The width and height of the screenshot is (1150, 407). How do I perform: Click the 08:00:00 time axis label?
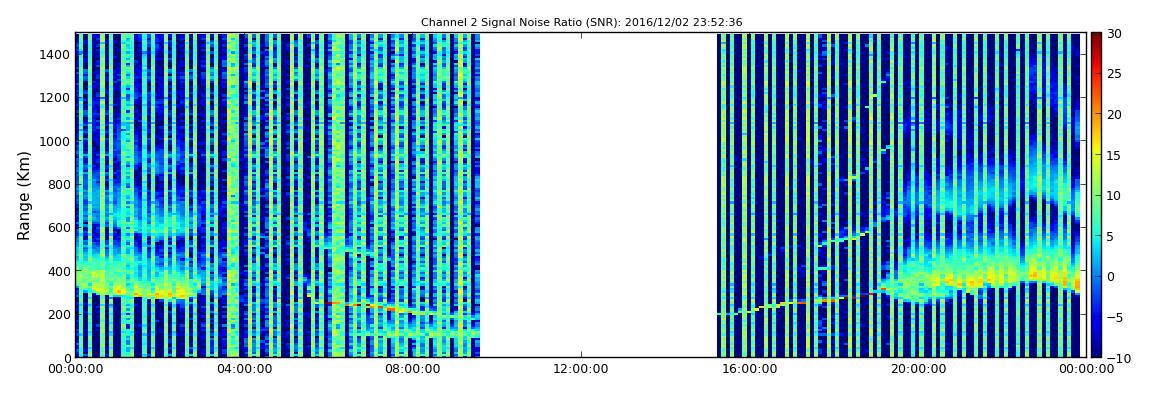[412, 370]
